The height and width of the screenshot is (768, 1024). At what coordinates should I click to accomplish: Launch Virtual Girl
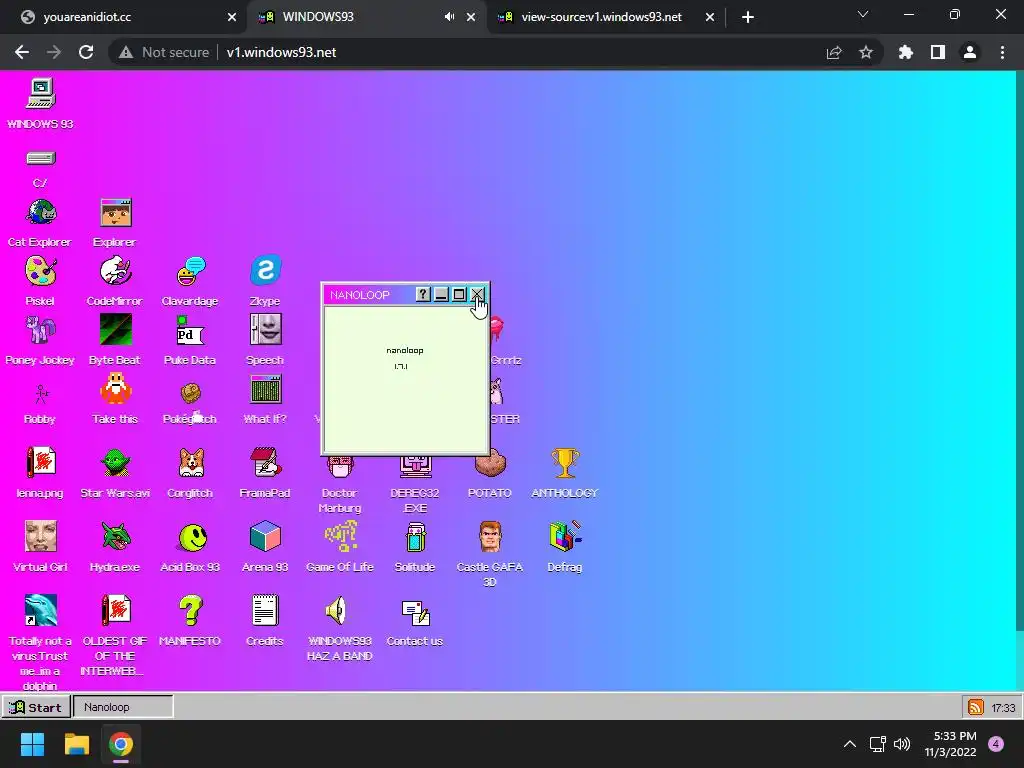coord(40,537)
